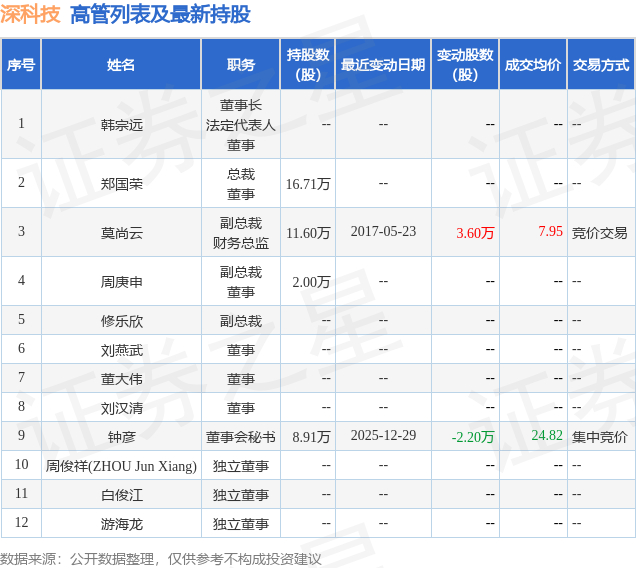Click the row number 12
This screenshot has width=636, height=568.
[x=21, y=522]
